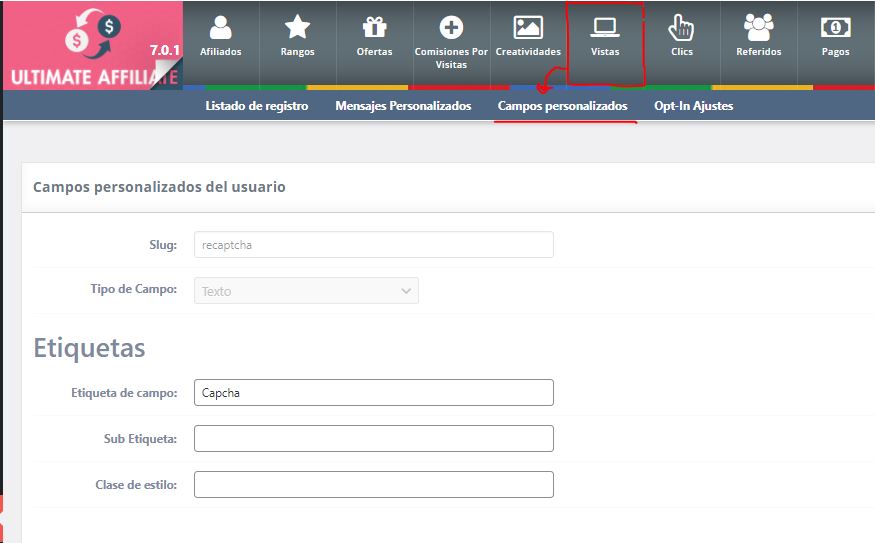This screenshot has height=543, width=875.
Task: Select the Campos personalizados tab
Action: point(562,106)
